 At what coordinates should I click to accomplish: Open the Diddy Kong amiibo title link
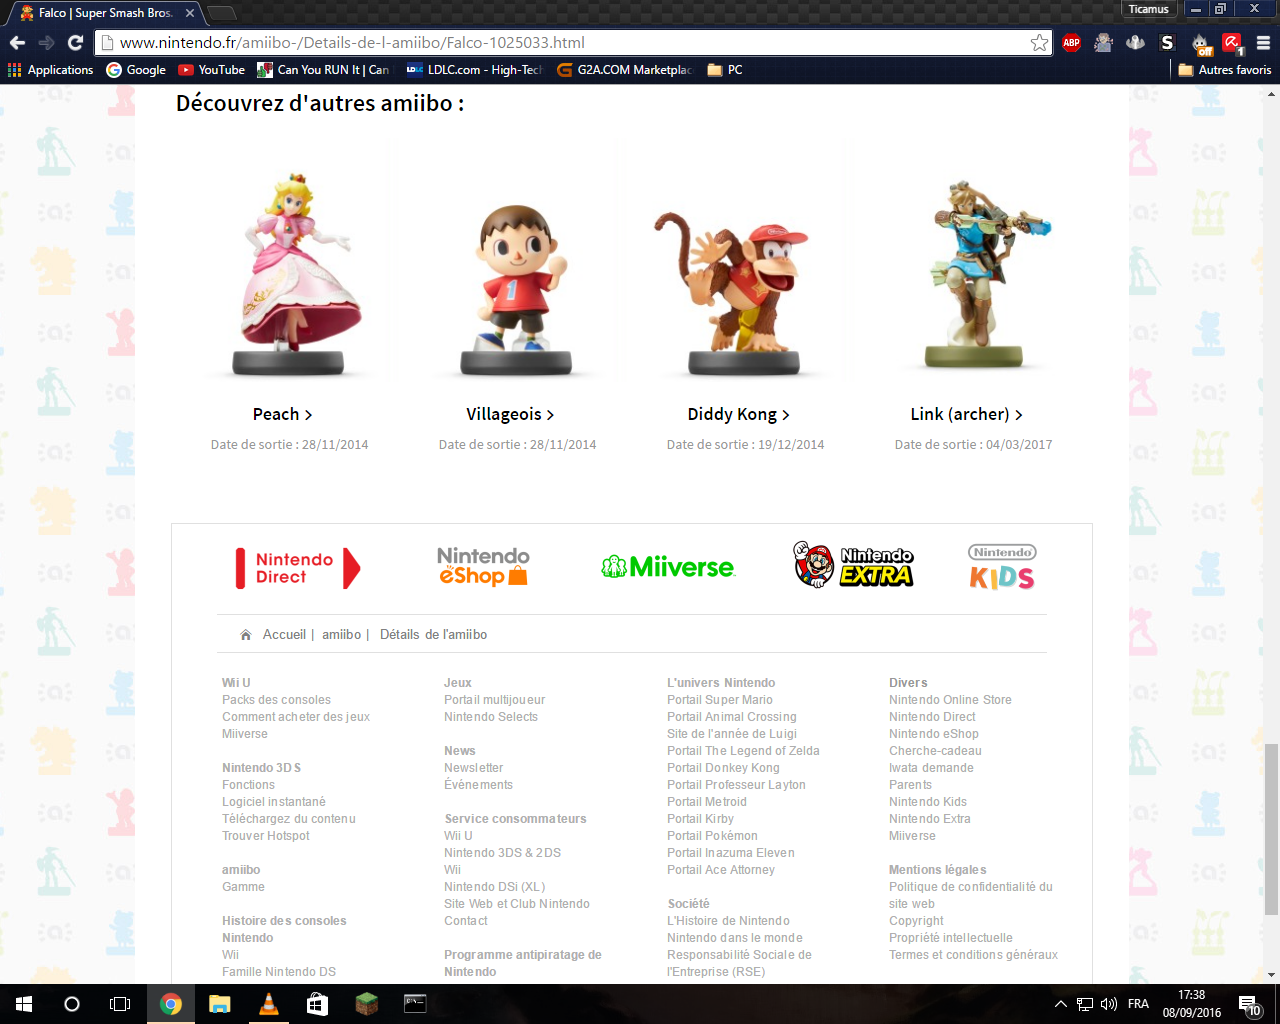click(x=738, y=414)
